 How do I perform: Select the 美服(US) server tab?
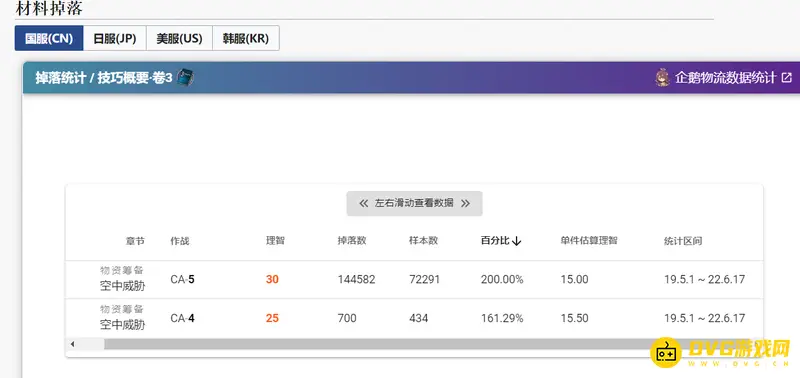click(x=179, y=38)
